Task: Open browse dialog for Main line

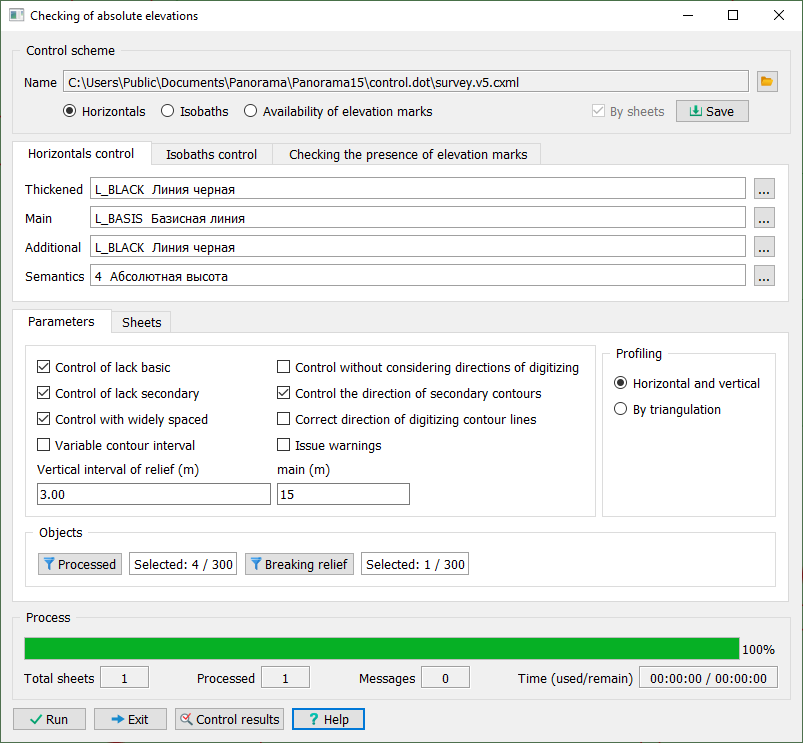Action: point(765,218)
